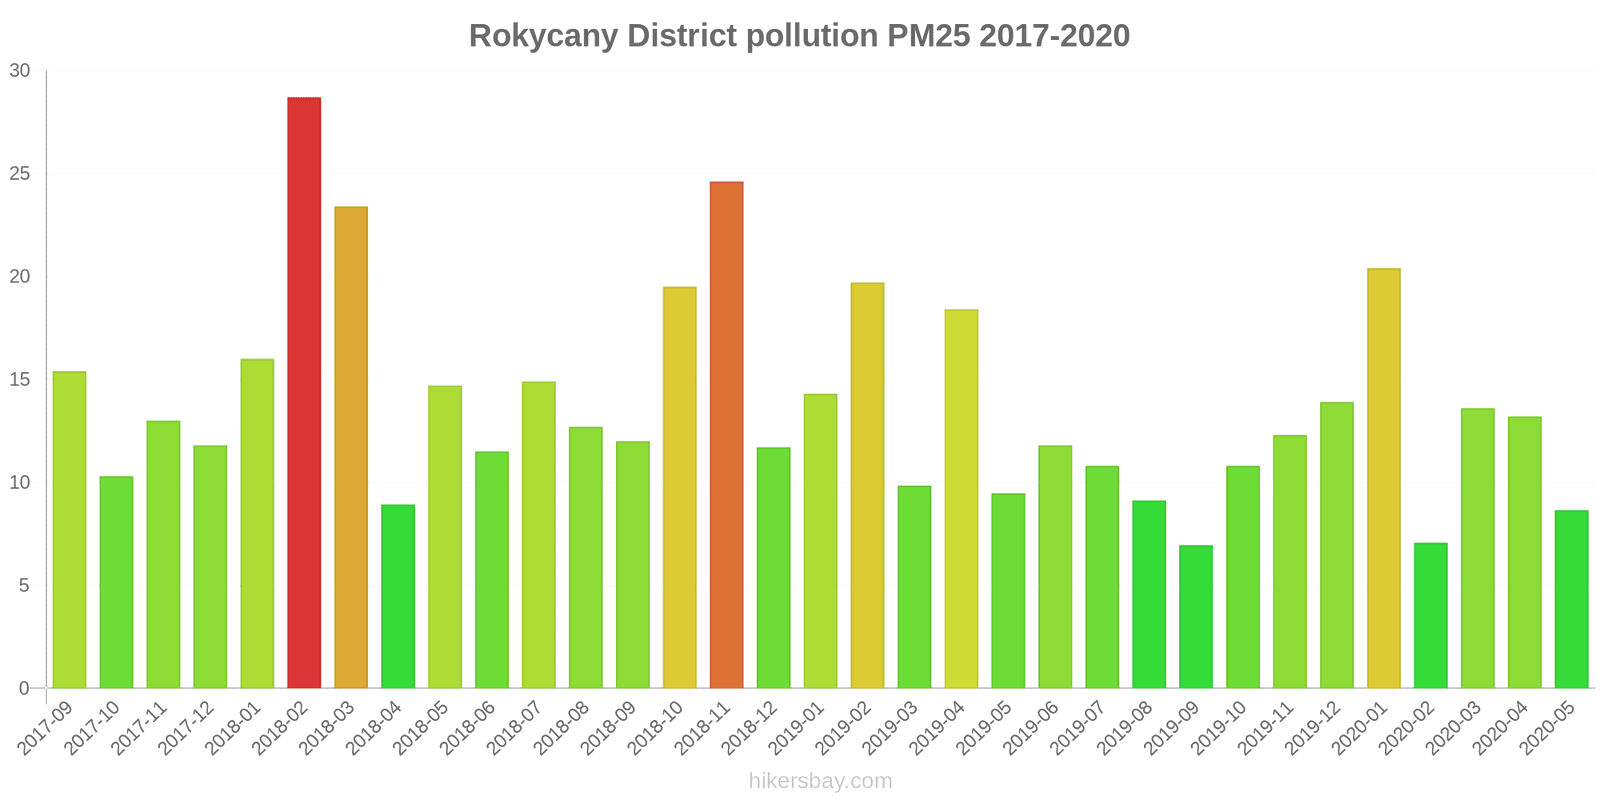Click the 2019-01 bar
1600x800 pixels.
820,541
